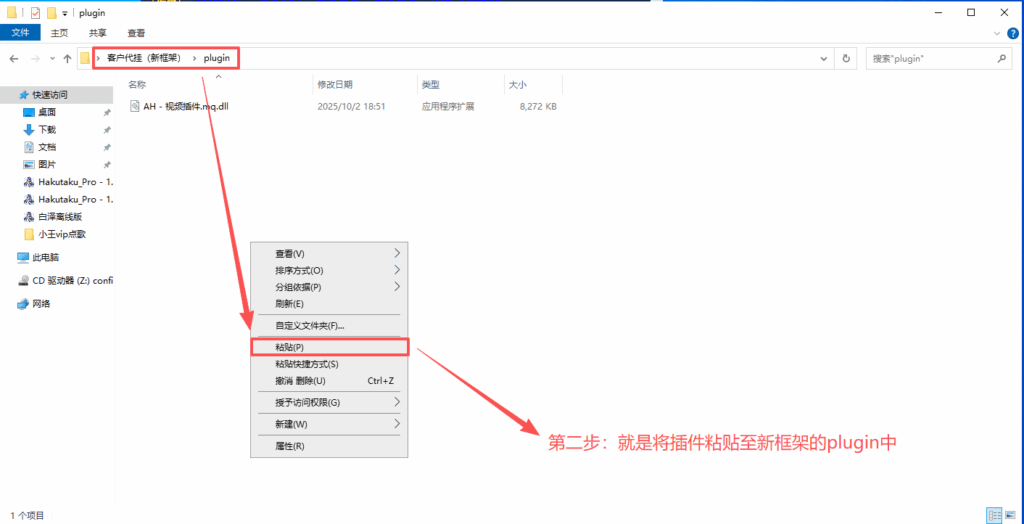This screenshot has height=524, width=1024.
Task: Switch to the 查看 ribbon tab
Action: tap(136, 33)
